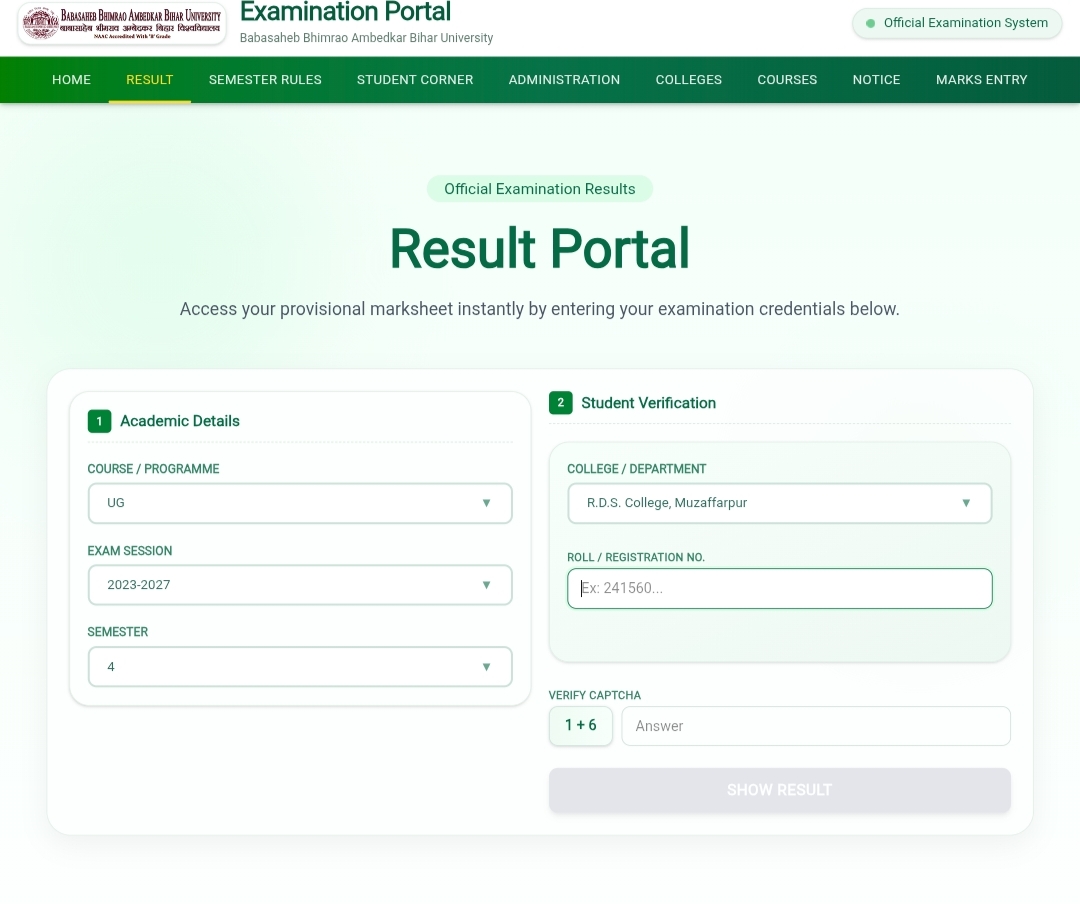Viewport: 1080px width, 904px height.
Task: Click the green status dot in header badge
Action: click(x=871, y=23)
